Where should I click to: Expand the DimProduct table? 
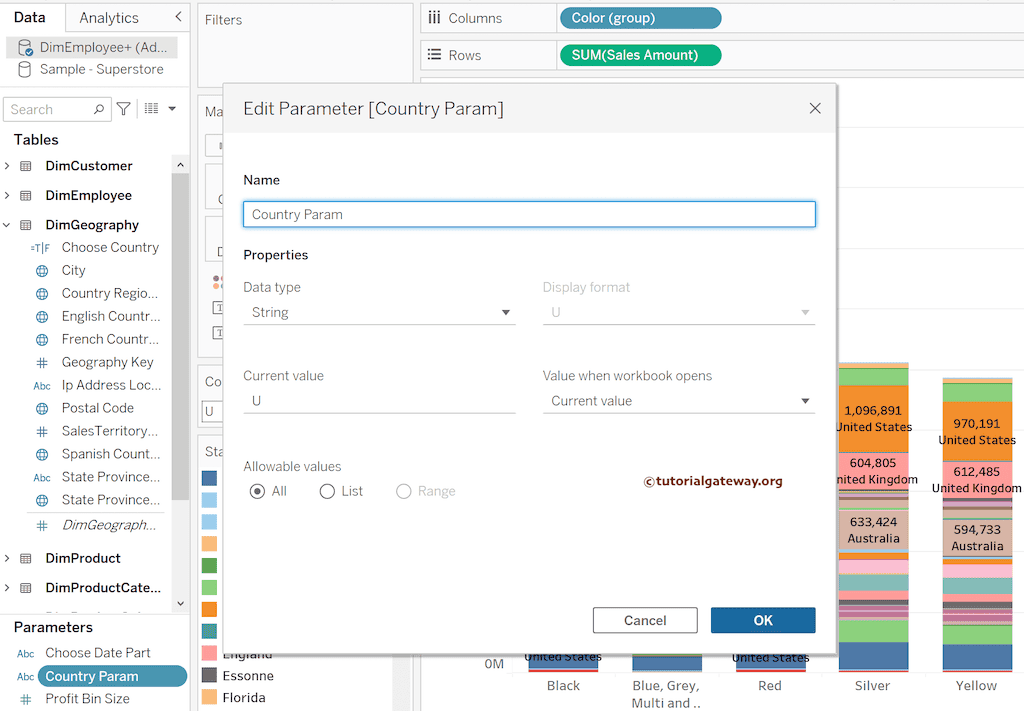7,558
